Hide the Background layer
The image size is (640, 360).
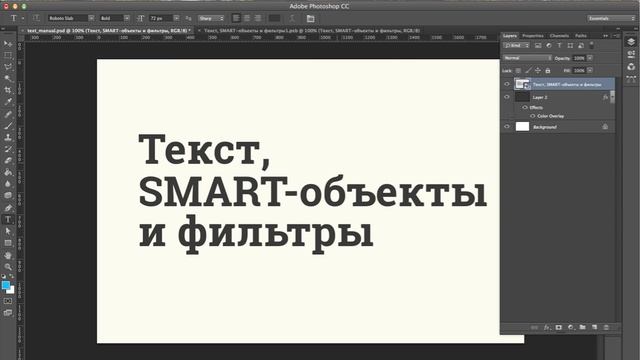(x=507, y=127)
